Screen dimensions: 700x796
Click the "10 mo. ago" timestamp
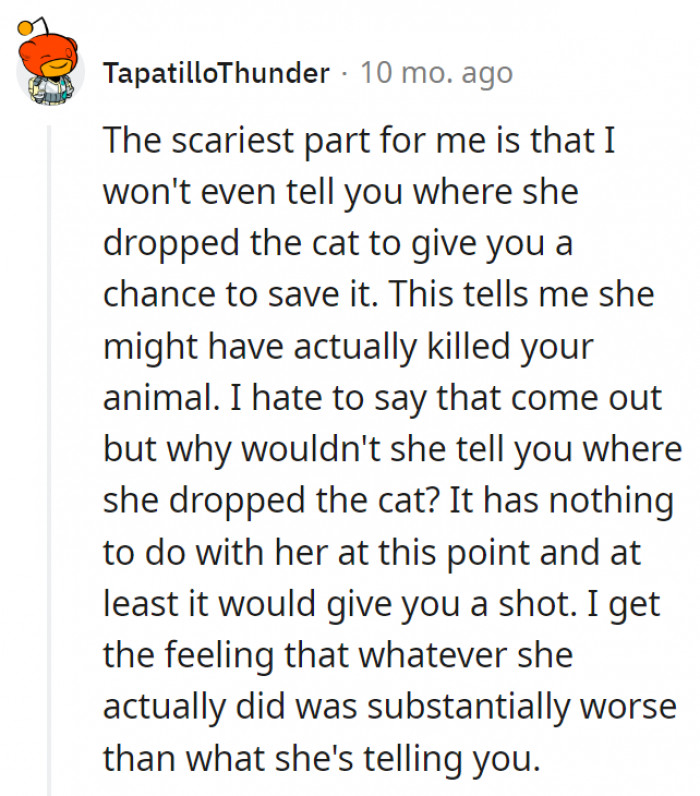(435, 73)
